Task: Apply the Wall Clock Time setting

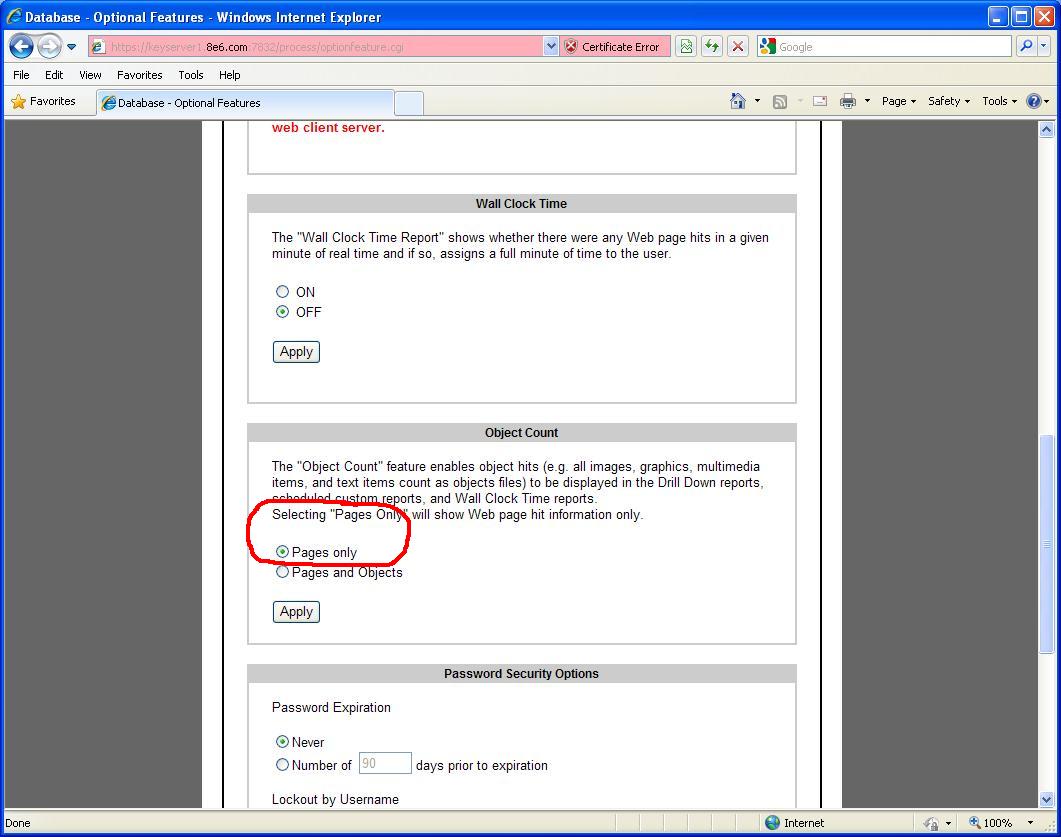Action: [296, 352]
